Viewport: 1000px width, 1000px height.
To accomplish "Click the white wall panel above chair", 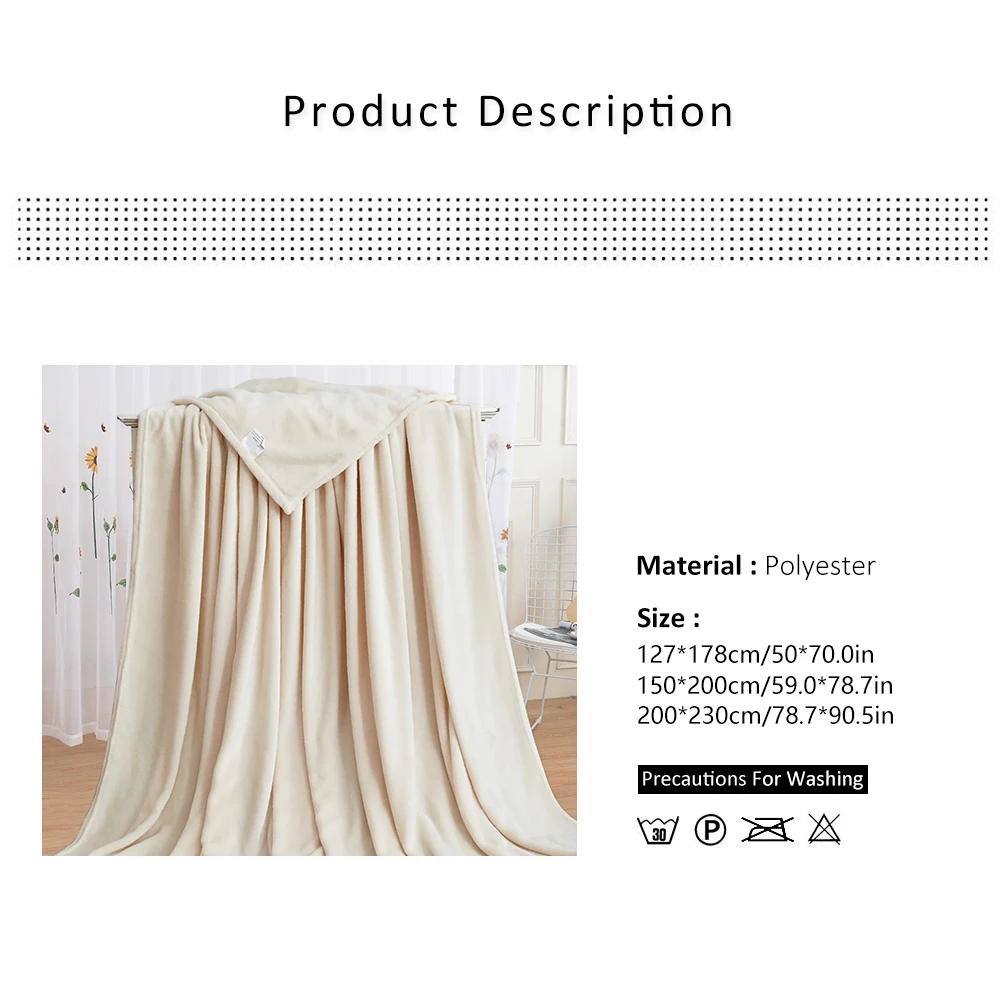I will click(x=529, y=404).
